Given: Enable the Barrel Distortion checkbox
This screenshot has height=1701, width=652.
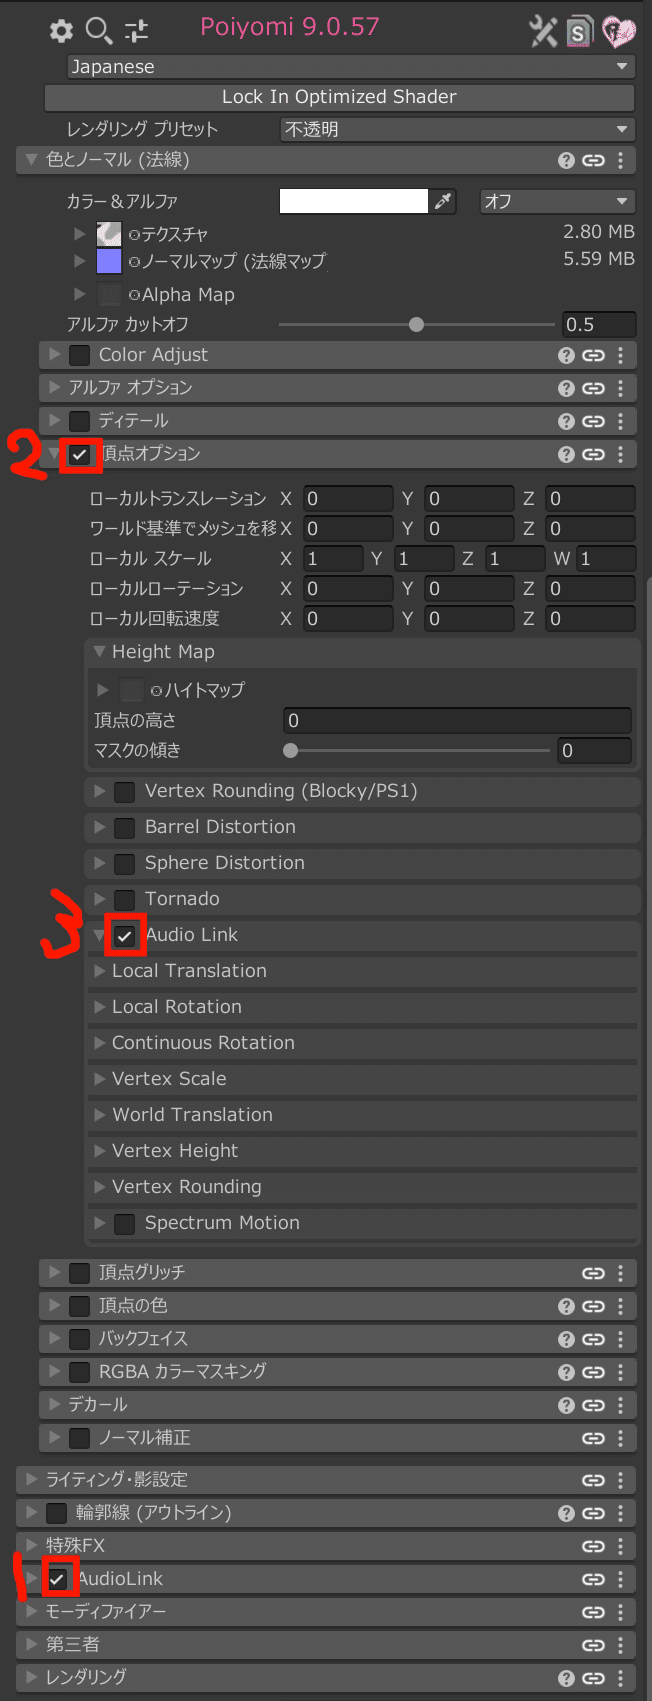Looking at the screenshot, I should (x=125, y=828).
